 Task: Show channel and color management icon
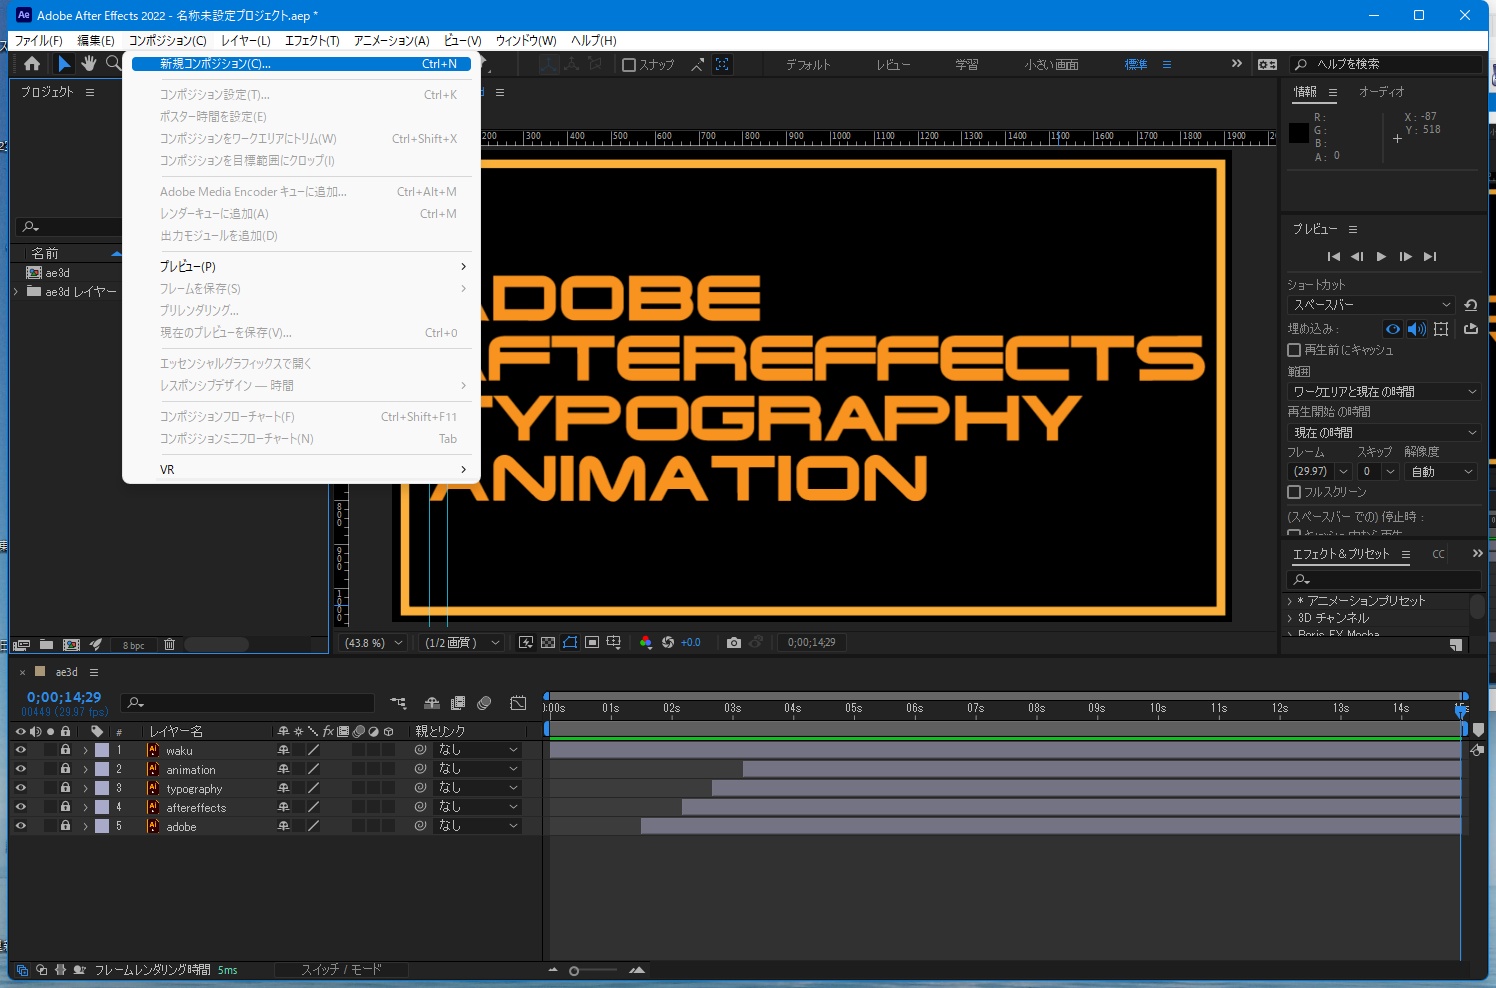[646, 642]
